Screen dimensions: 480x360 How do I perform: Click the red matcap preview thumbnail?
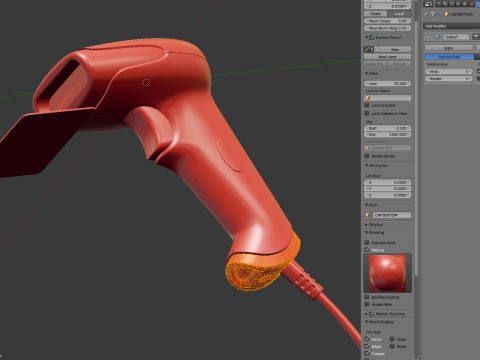click(x=388, y=273)
